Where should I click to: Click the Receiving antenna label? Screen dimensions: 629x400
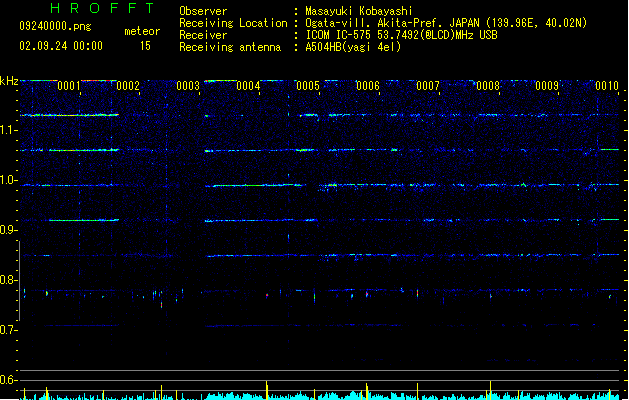(230, 47)
